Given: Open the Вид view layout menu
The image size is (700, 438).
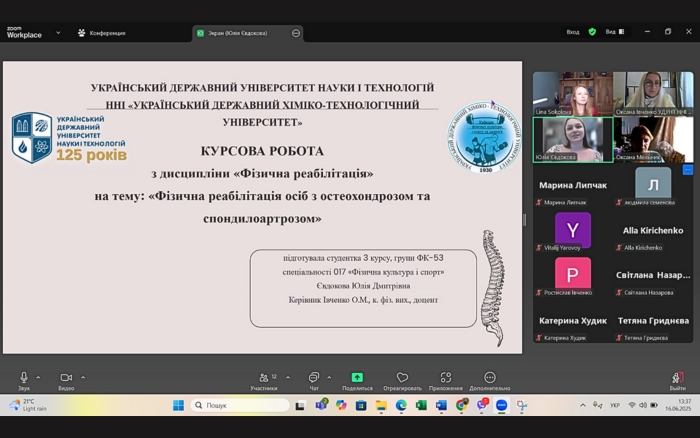Looking at the screenshot, I should pyautogui.click(x=613, y=32).
